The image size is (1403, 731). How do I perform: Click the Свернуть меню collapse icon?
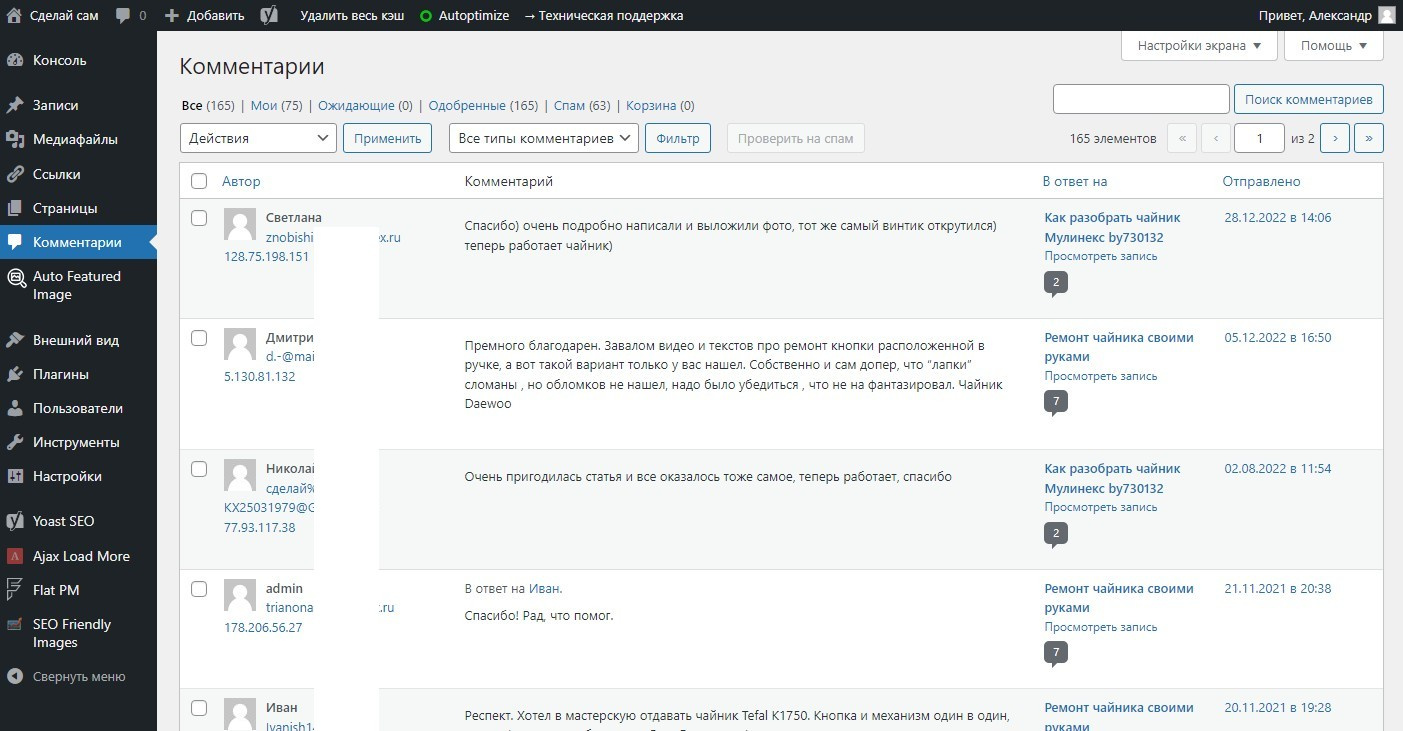coord(15,676)
